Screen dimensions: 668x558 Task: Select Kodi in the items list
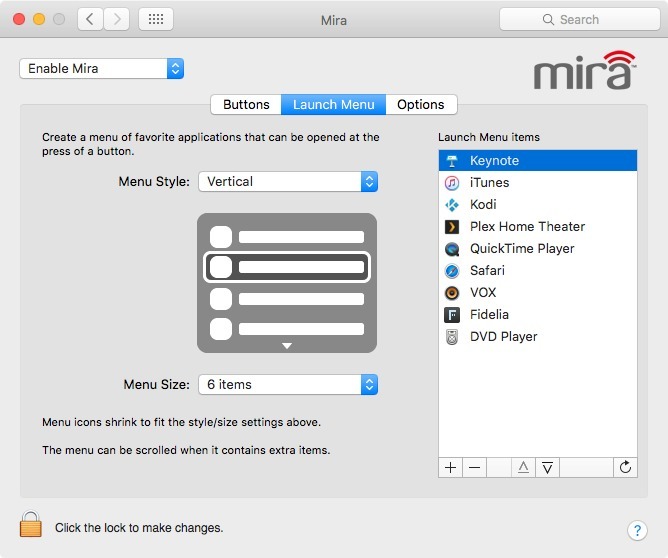[x=538, y=205]
